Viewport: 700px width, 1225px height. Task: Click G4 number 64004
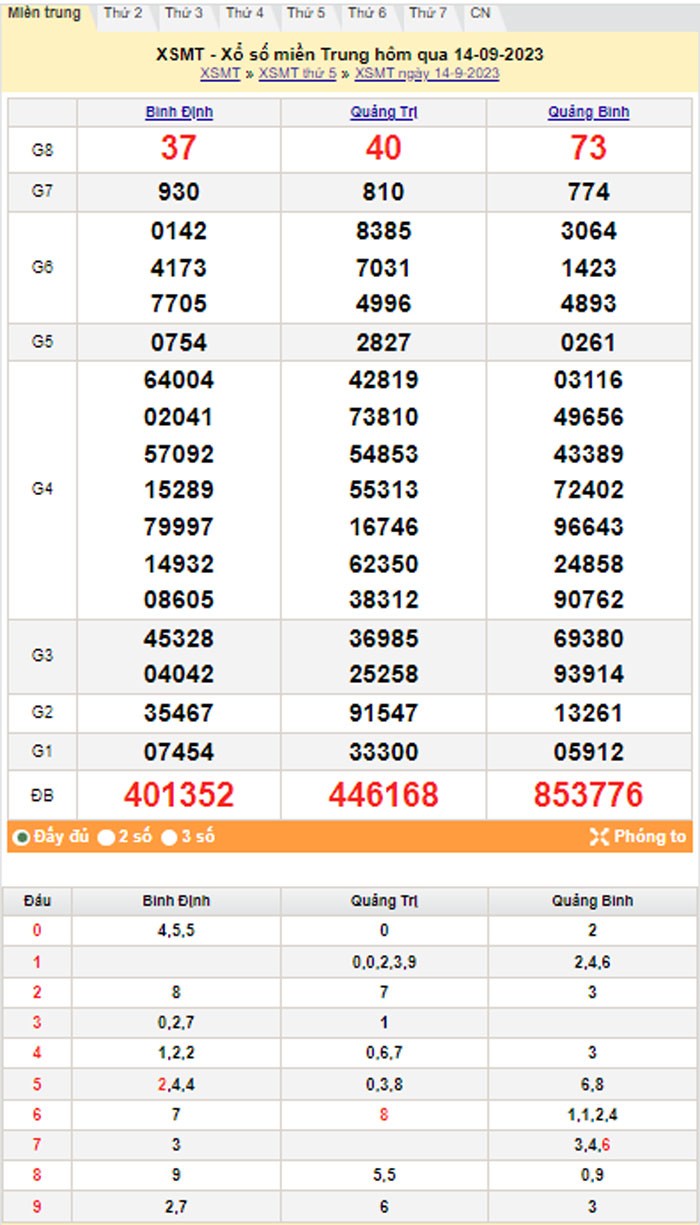pos(179,380)
